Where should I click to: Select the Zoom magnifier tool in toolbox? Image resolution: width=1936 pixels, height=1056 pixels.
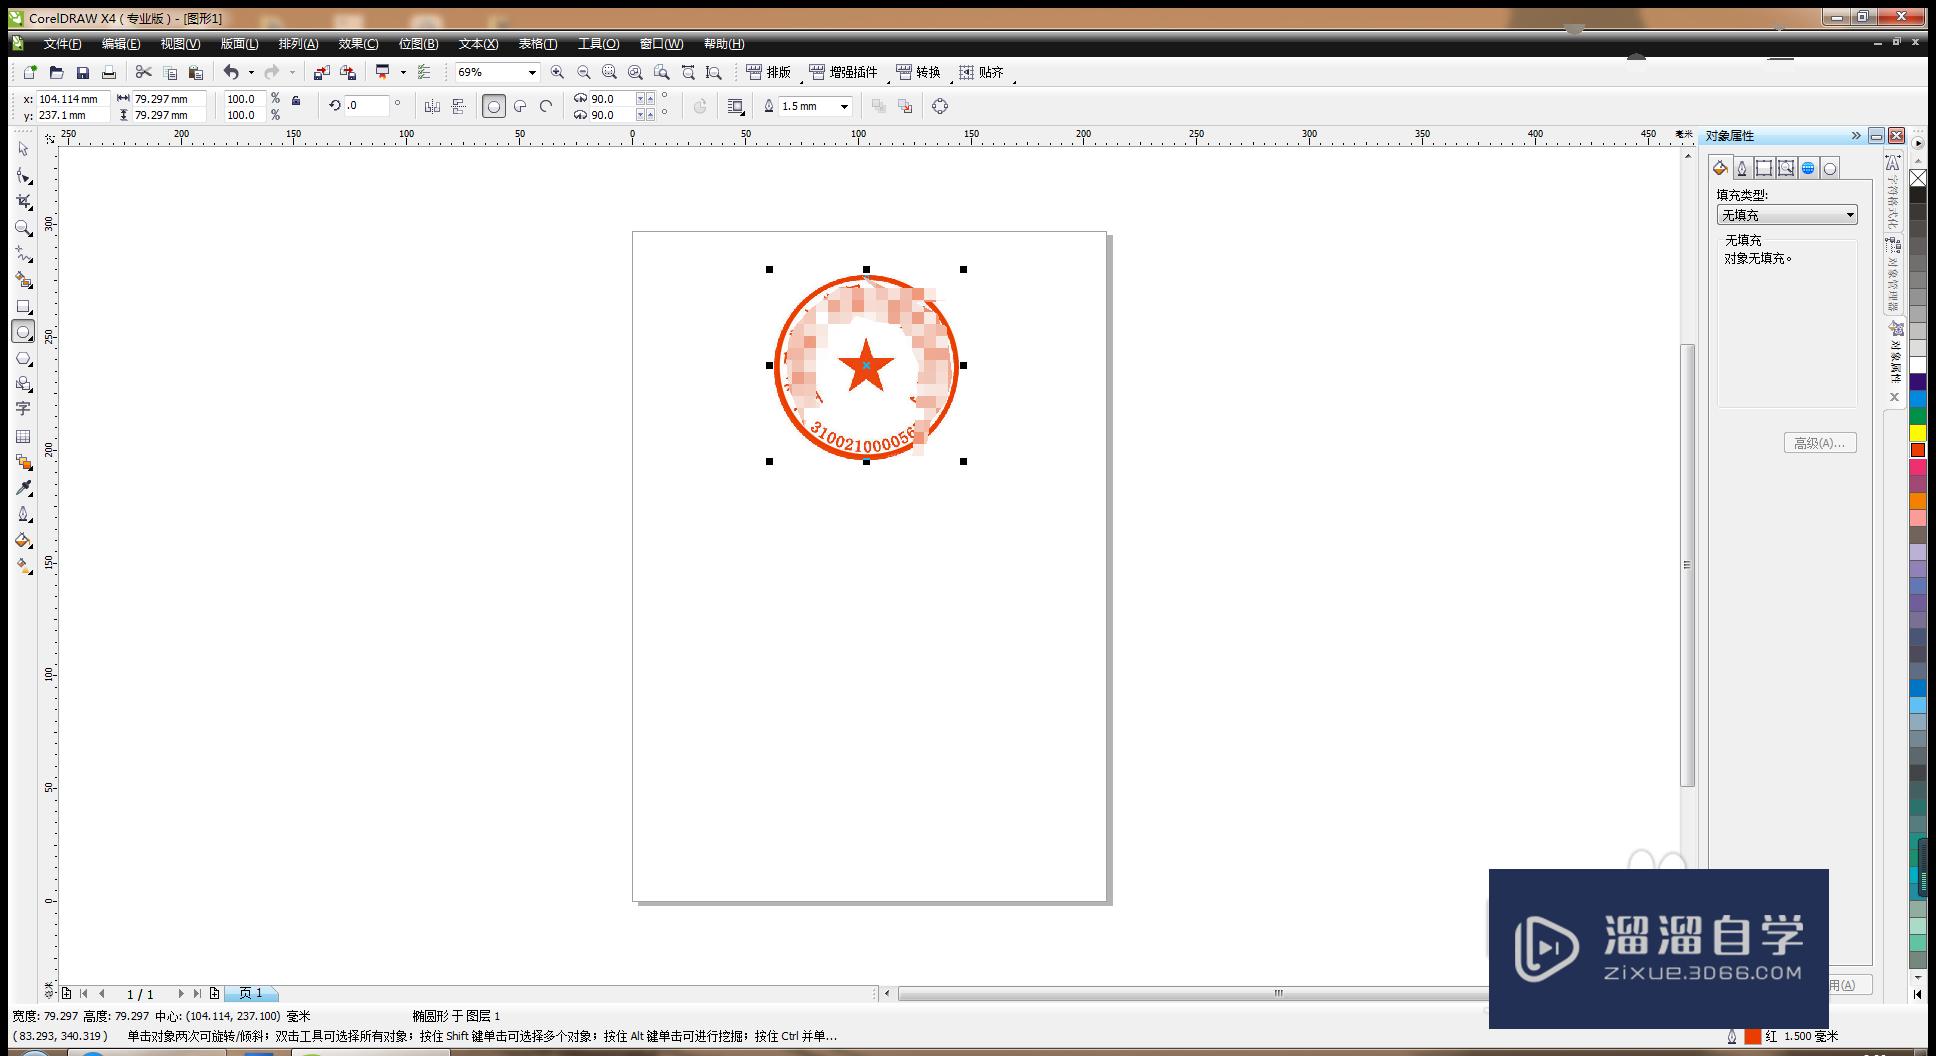[23, 228]
